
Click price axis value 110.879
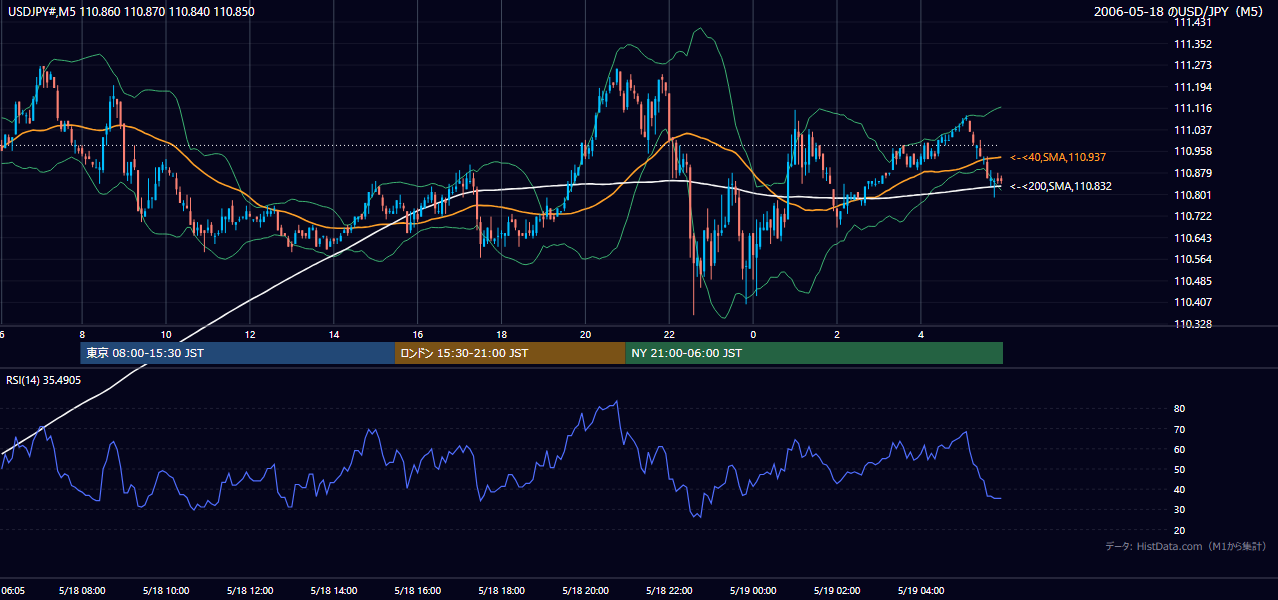(1192, 173)
